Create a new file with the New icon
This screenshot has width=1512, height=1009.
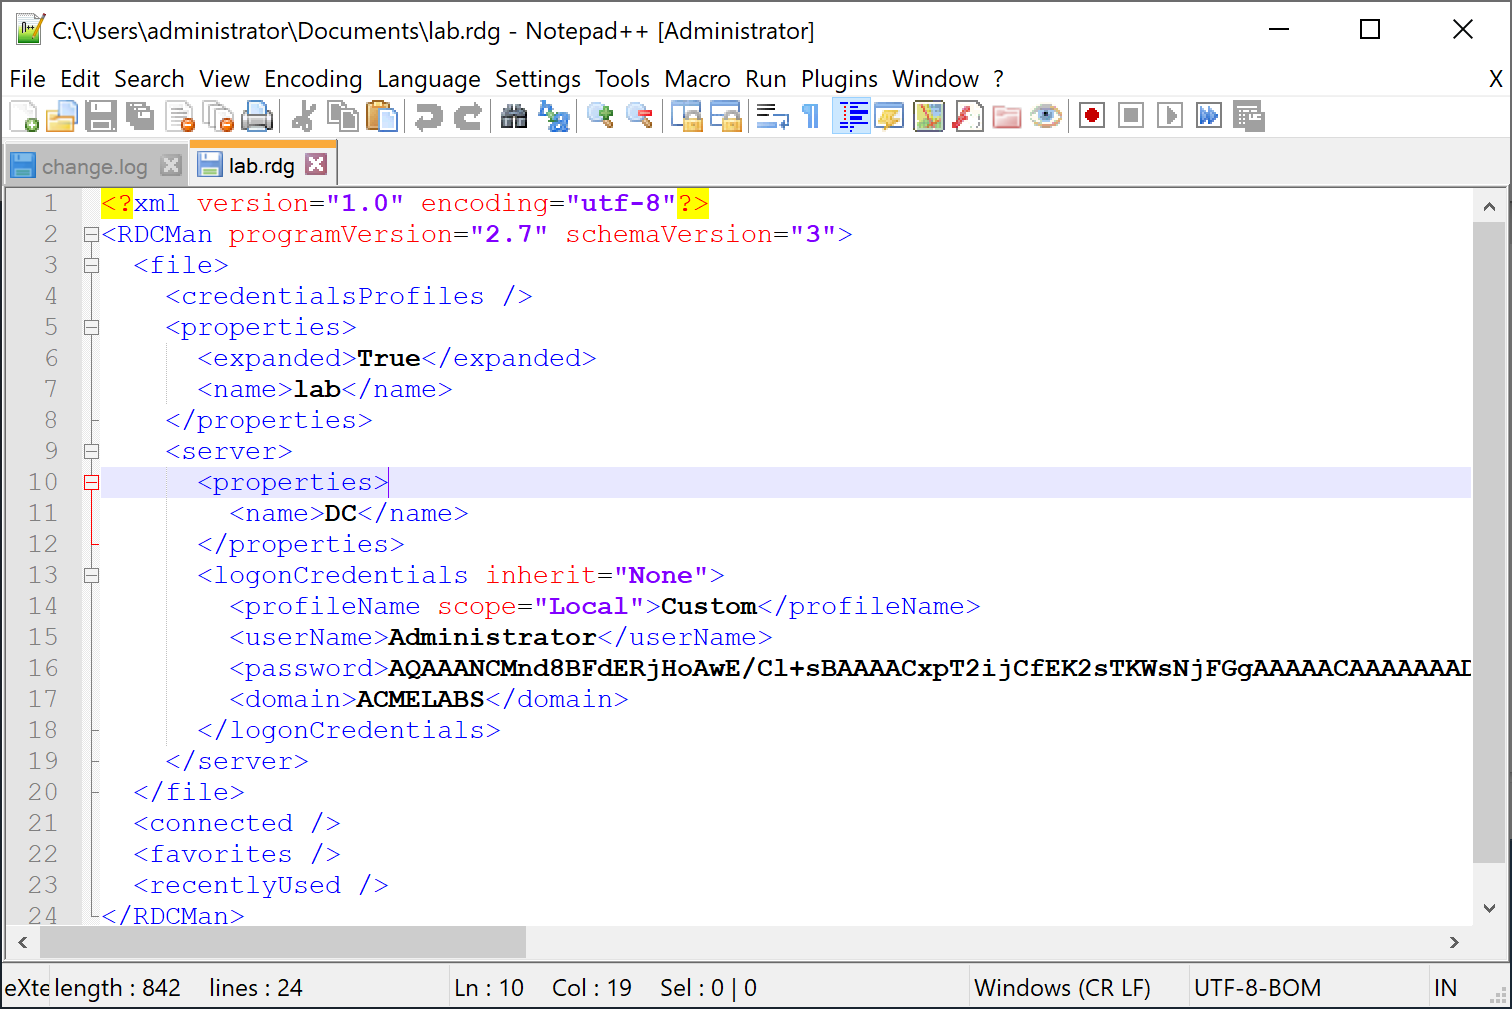(24, 117)
